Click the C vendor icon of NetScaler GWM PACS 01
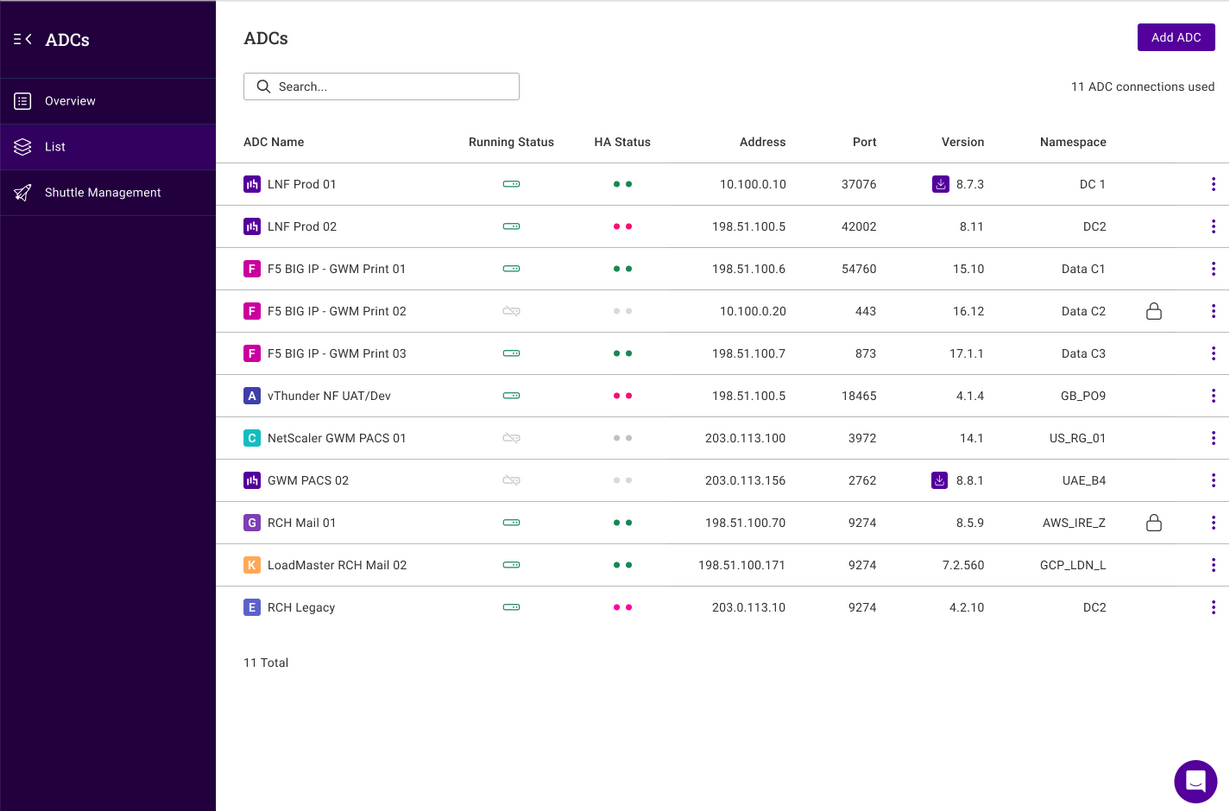This screenshot has width=1229, height=811. pyautogui.click(x=252, y=438)
